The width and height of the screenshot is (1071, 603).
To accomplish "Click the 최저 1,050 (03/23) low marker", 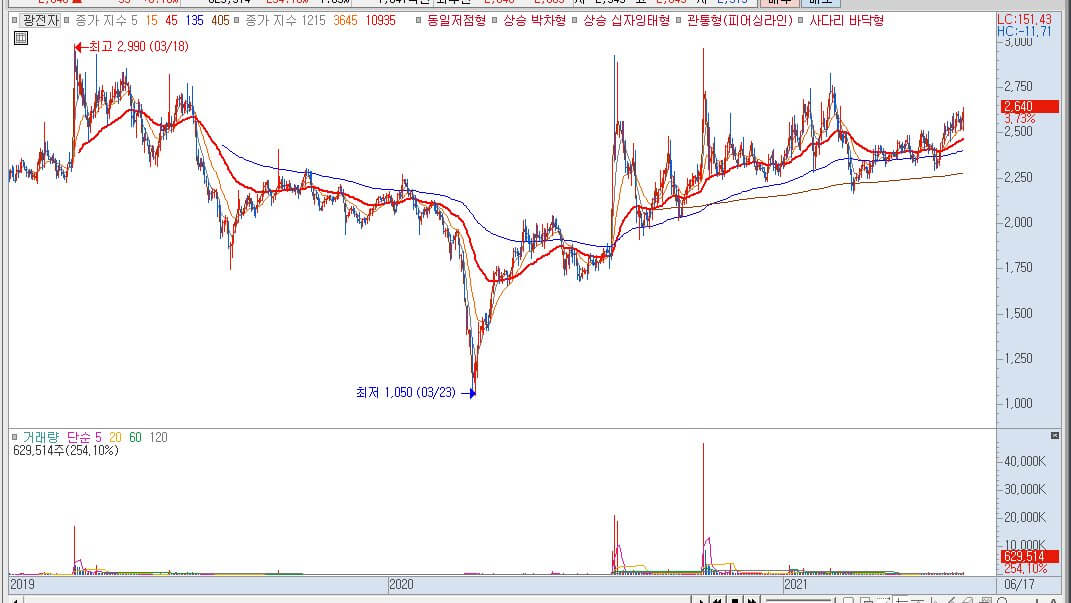I will coord(415,393).
